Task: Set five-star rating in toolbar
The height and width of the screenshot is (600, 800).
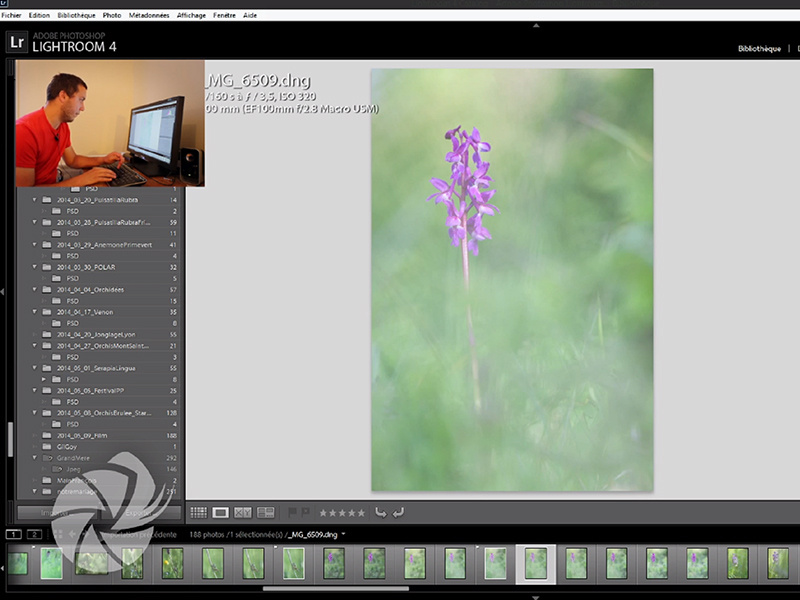Action: pos(360,512)
